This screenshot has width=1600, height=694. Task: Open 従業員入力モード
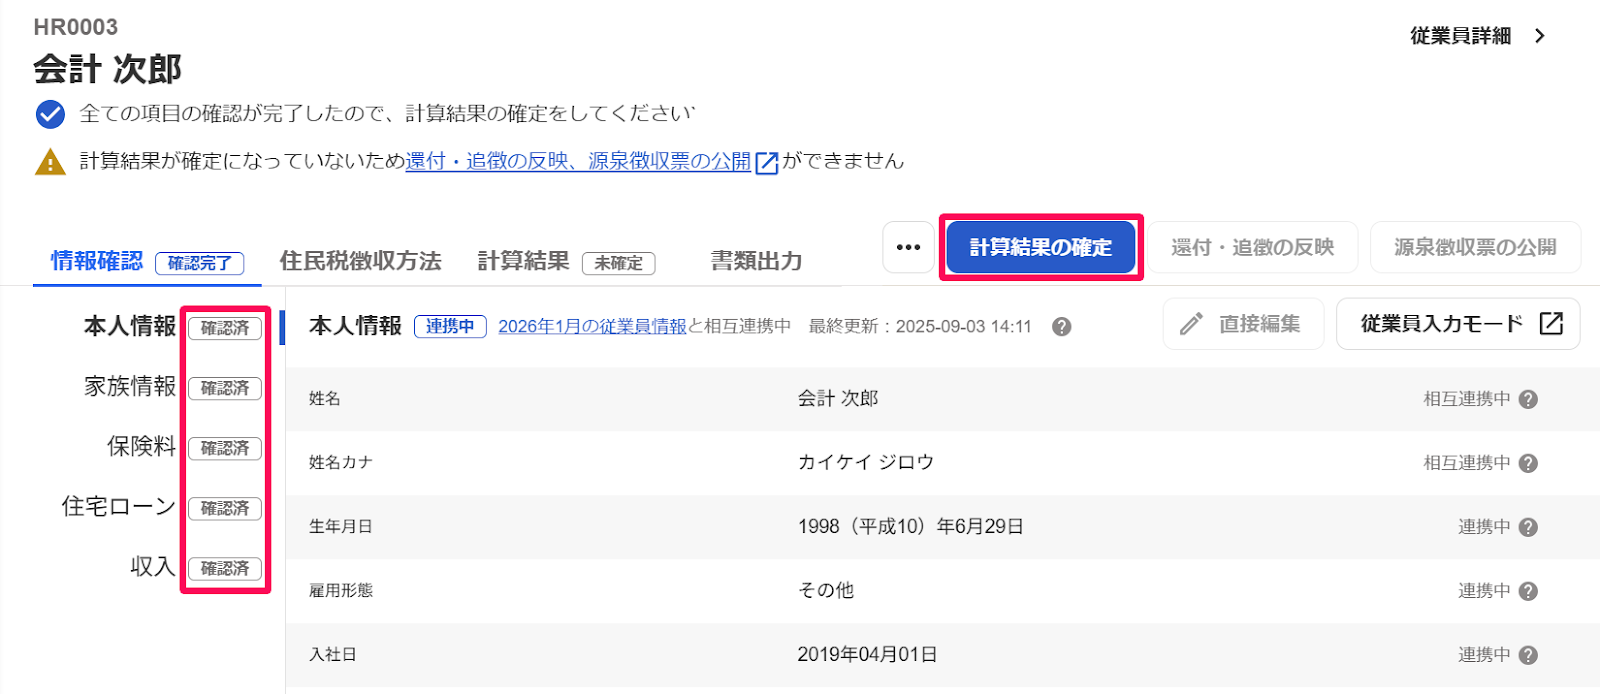[1458, 324]
